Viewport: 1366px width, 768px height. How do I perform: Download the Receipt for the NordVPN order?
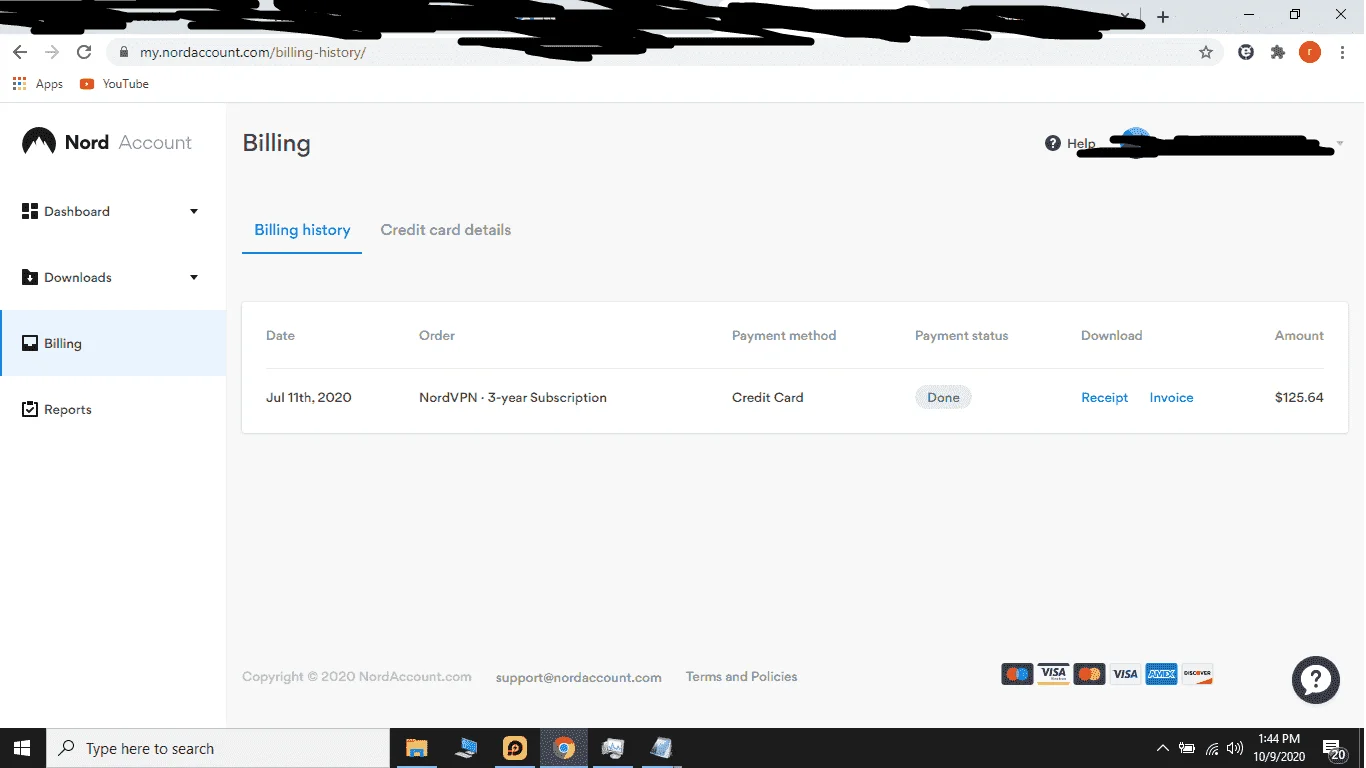(x=1104, y=397)
